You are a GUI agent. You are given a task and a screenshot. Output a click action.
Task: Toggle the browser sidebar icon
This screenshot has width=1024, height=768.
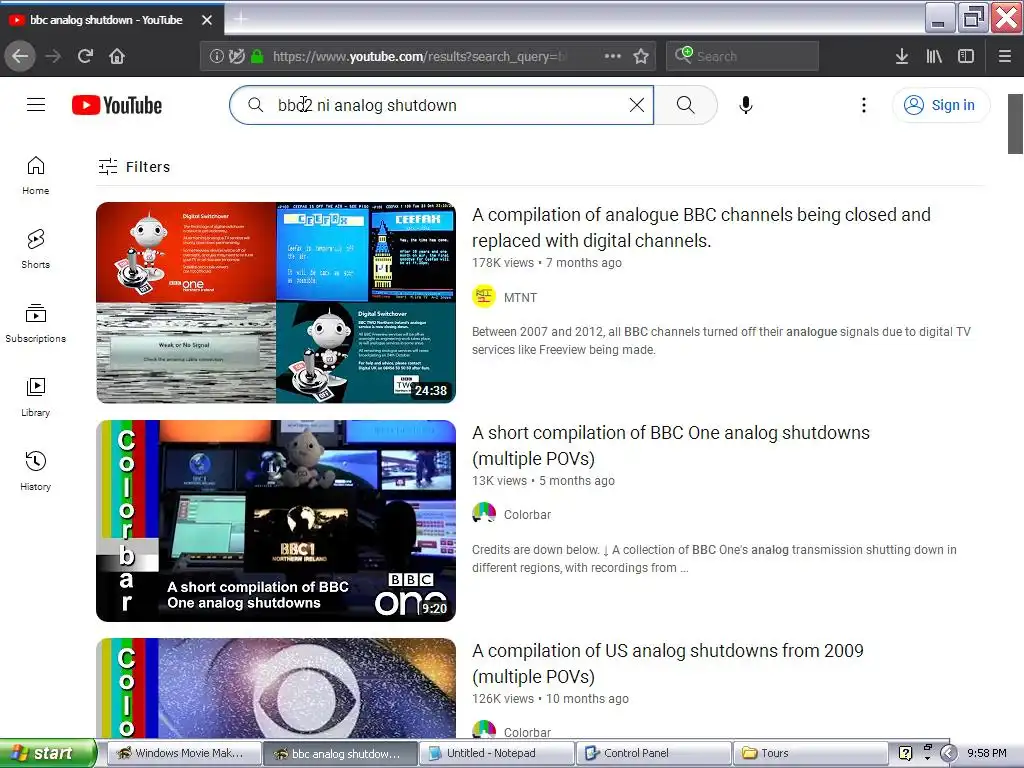pyautogui.click(x=966, y=56)
